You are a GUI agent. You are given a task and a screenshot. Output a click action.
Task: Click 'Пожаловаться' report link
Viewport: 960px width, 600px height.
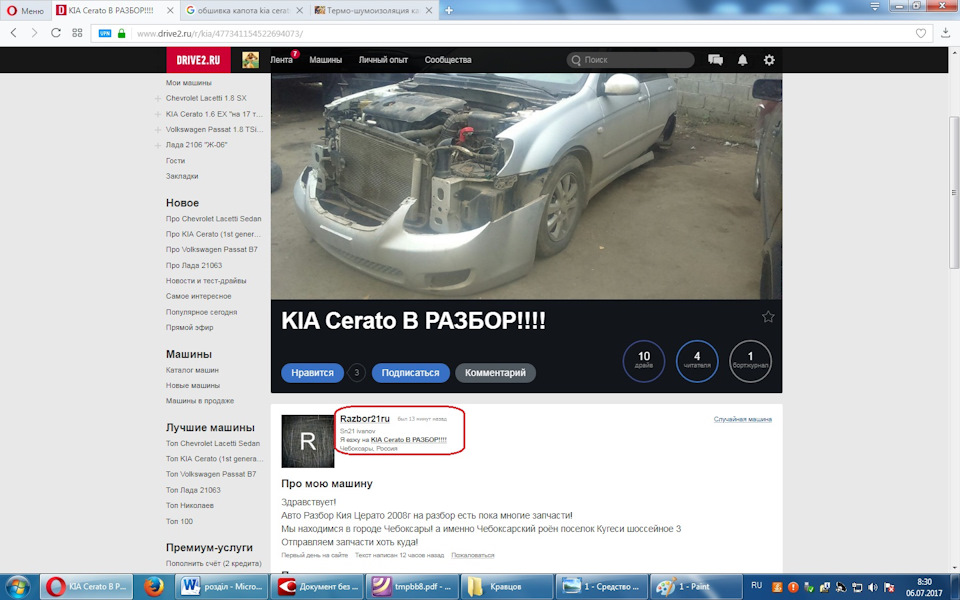pyautogui.click(x=473, y=555)
